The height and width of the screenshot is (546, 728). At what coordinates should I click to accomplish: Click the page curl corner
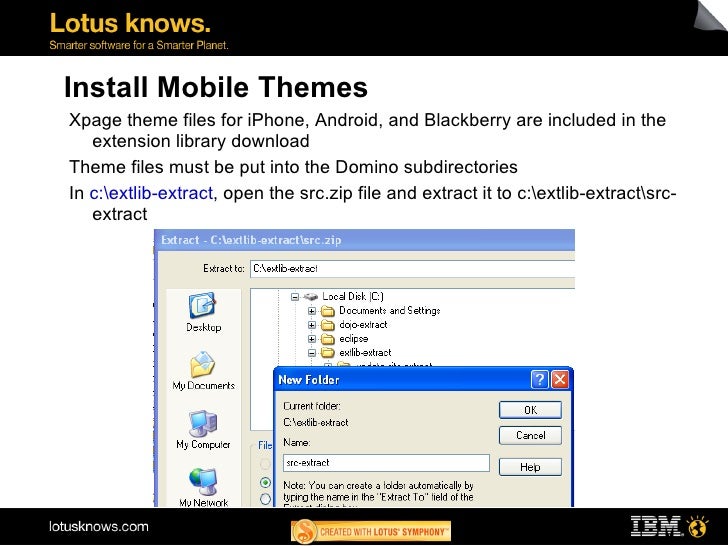[709, 16]
